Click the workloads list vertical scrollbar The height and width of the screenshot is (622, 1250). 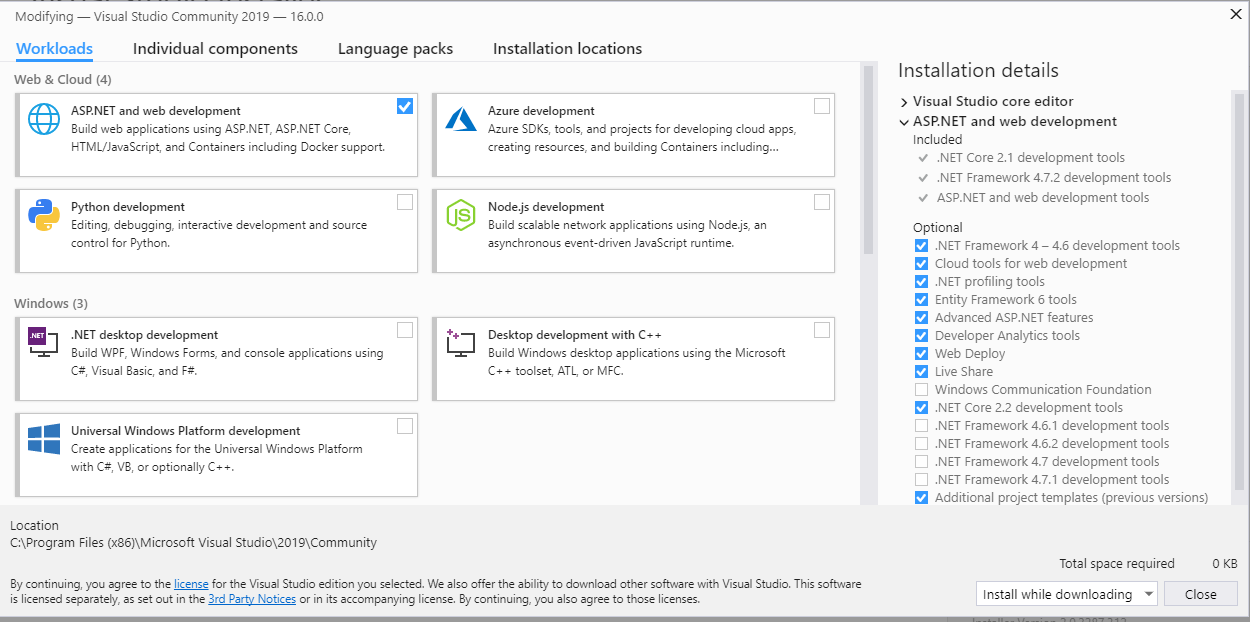coord(868,160)
